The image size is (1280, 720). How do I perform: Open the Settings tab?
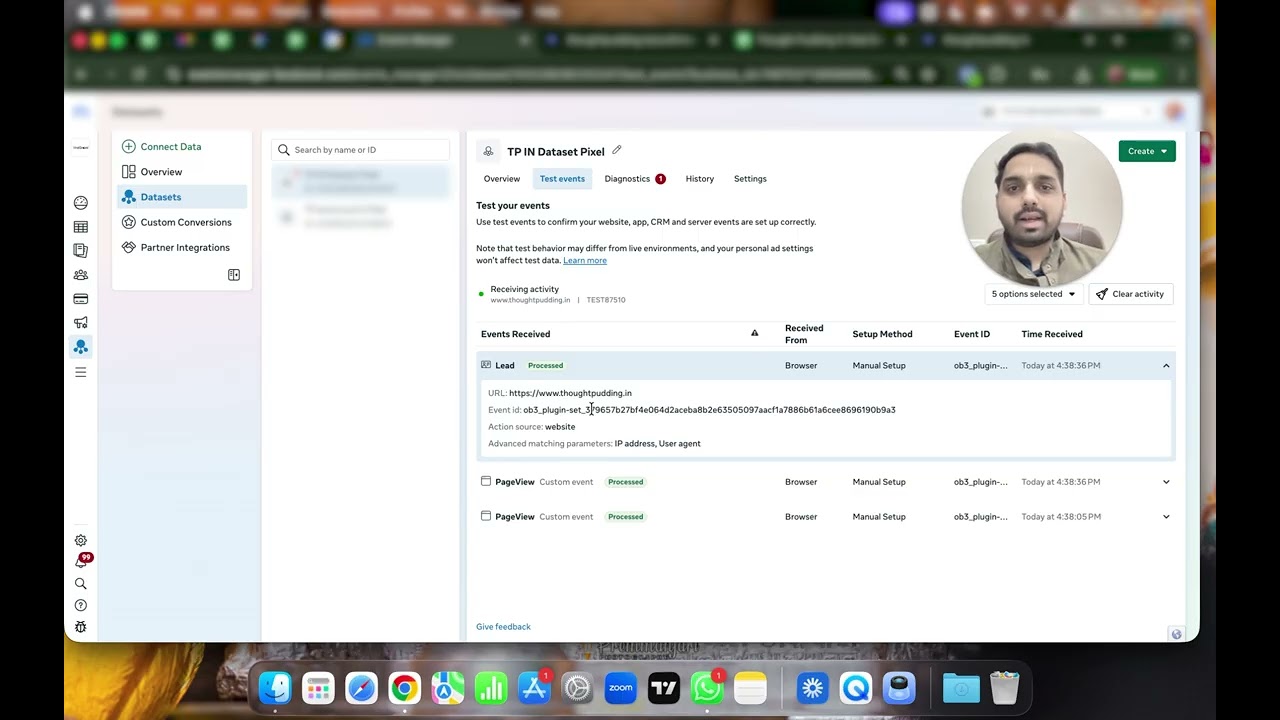click(750, 179)
